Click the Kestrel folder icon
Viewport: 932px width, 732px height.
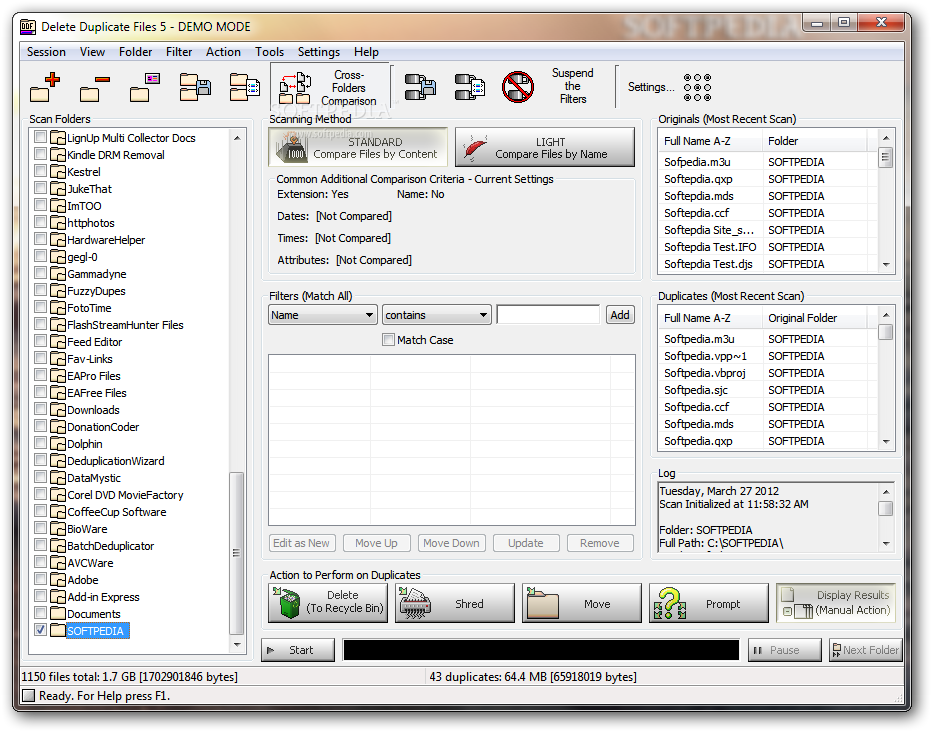(58, 172)
